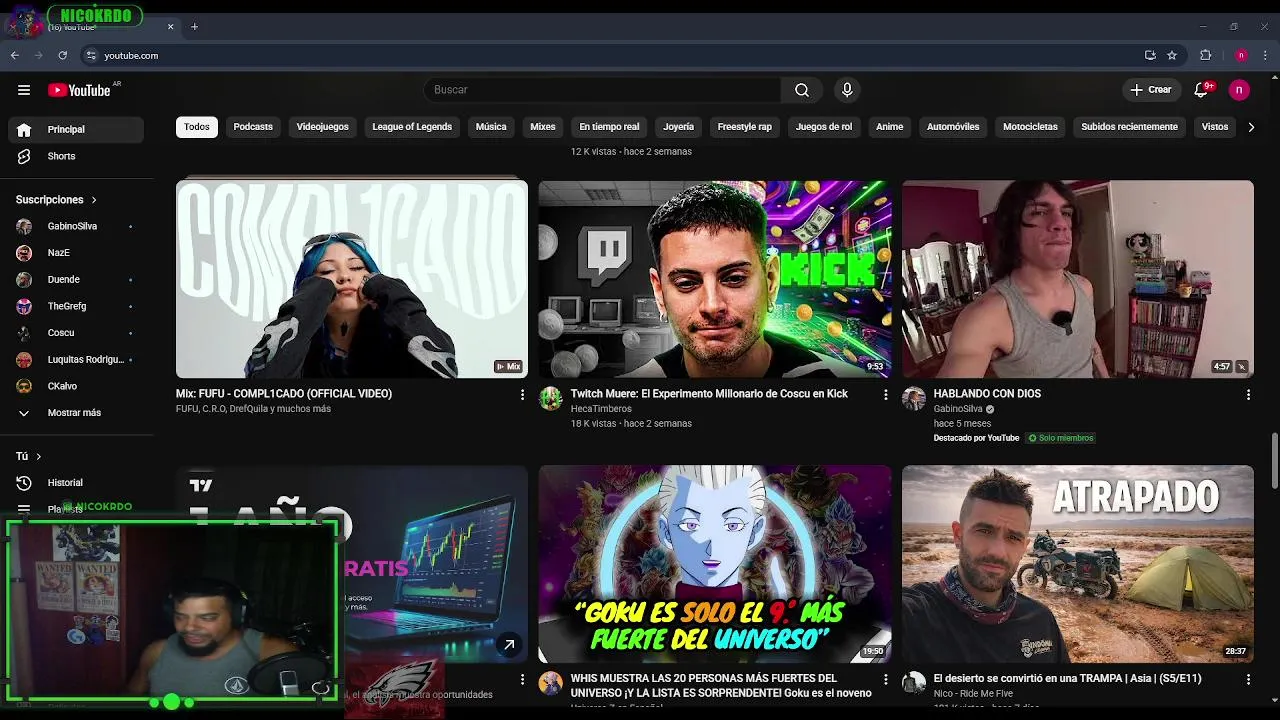Click the browser back arrow
Viewport: 1280px width, 720px height.
tap(15, 56)
